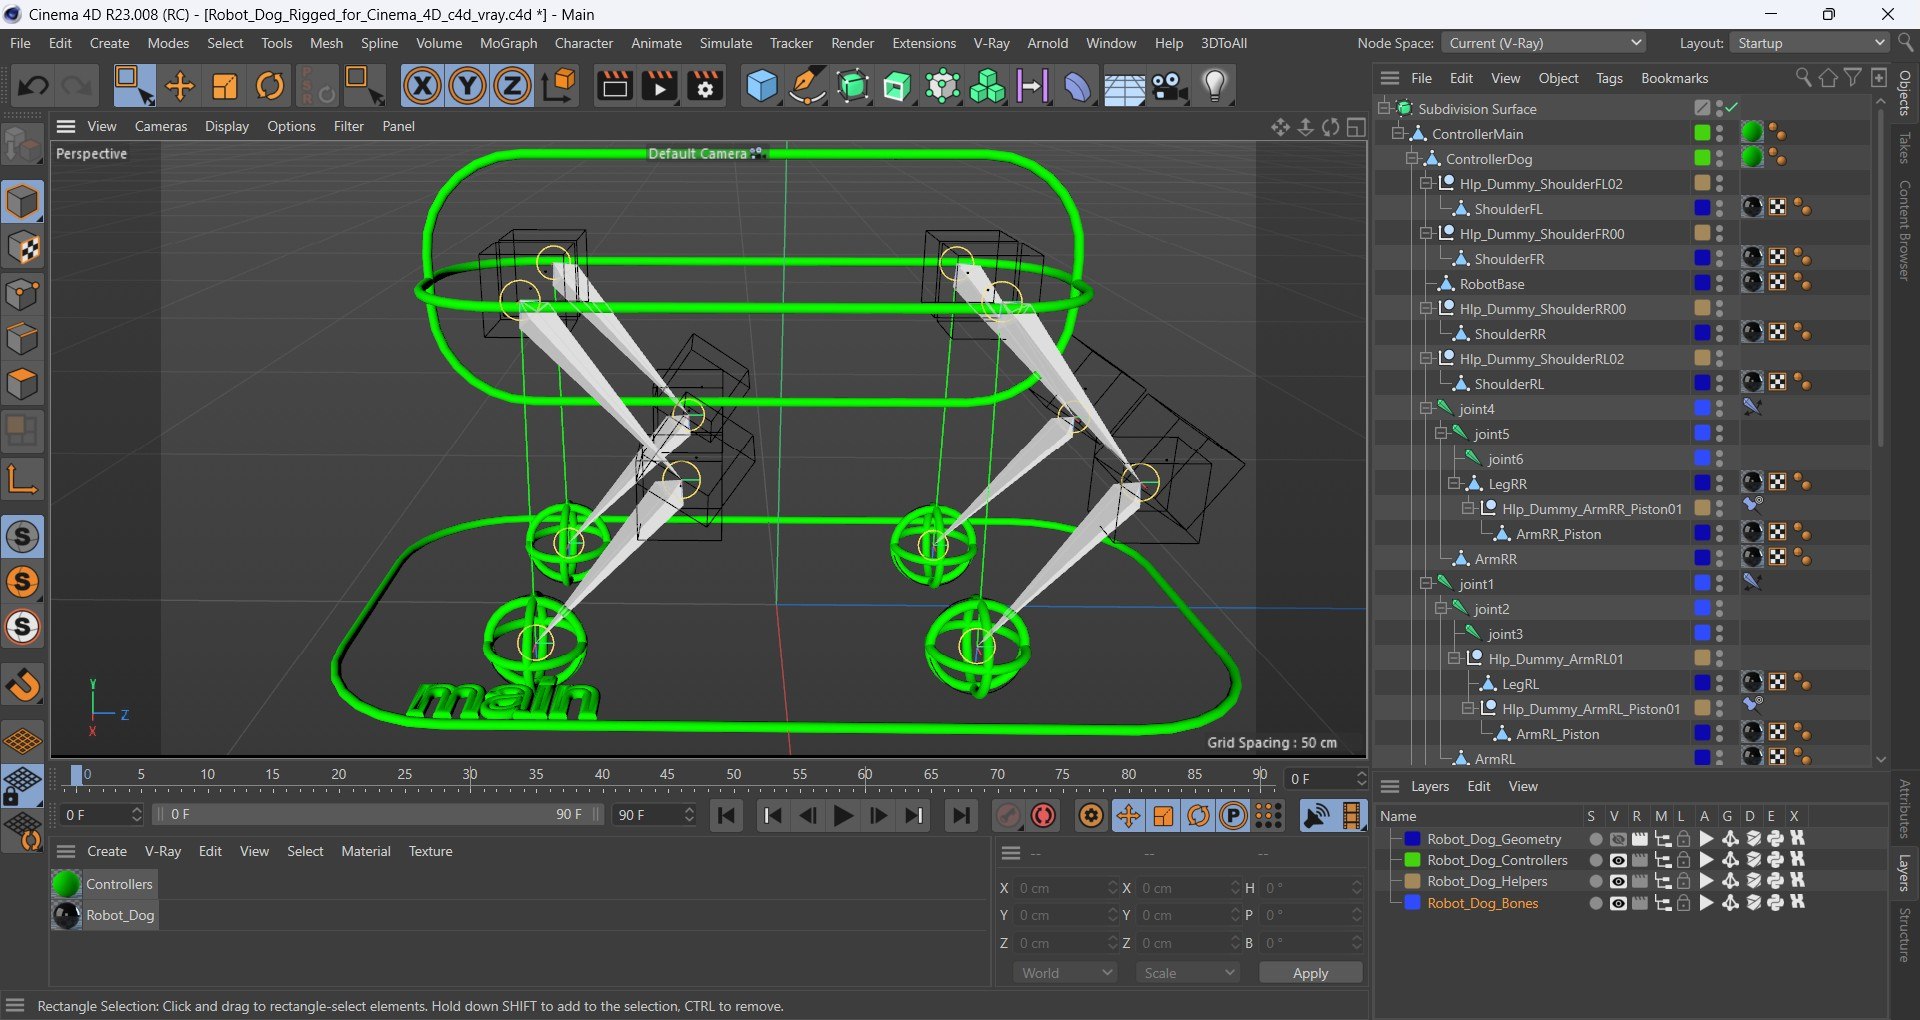Click the Robot_Dog_Geometry layer color swatch
1920x1020 pixels.
click(1412, 839)
